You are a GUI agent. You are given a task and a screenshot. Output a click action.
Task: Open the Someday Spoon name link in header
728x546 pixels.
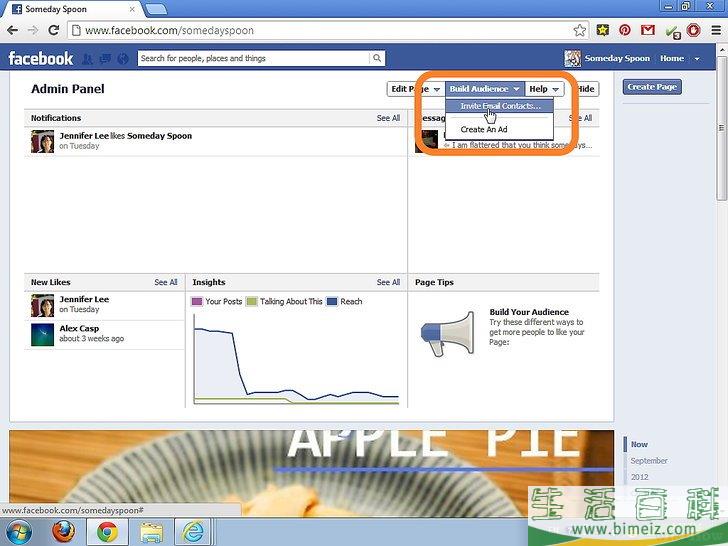pos(617,58)
